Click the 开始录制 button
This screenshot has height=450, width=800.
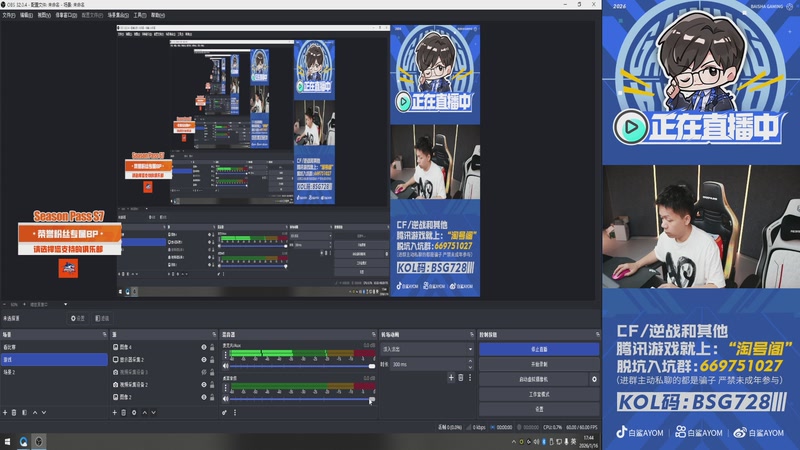point(539,364)
